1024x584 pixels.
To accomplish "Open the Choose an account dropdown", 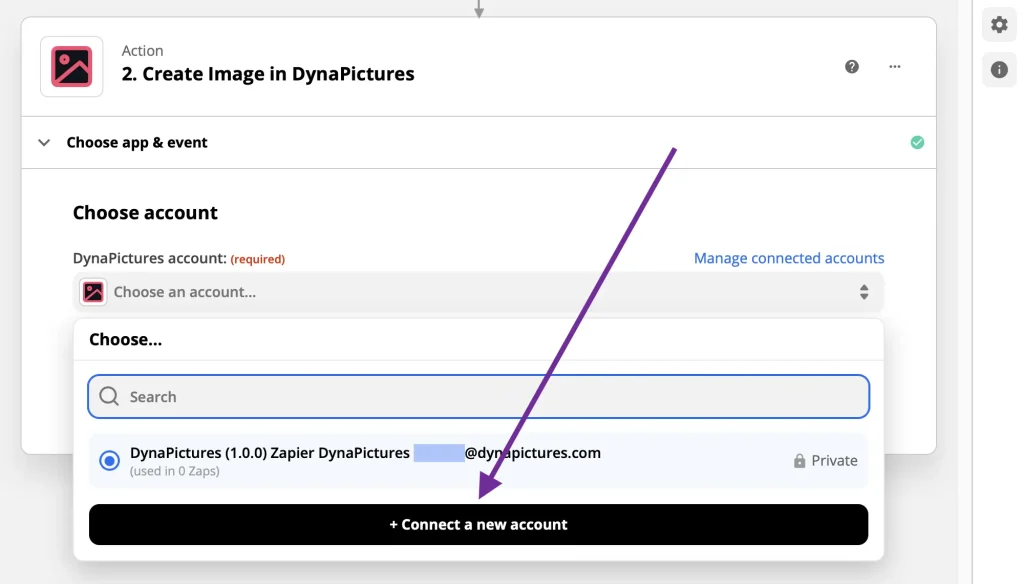I will 479,292.
